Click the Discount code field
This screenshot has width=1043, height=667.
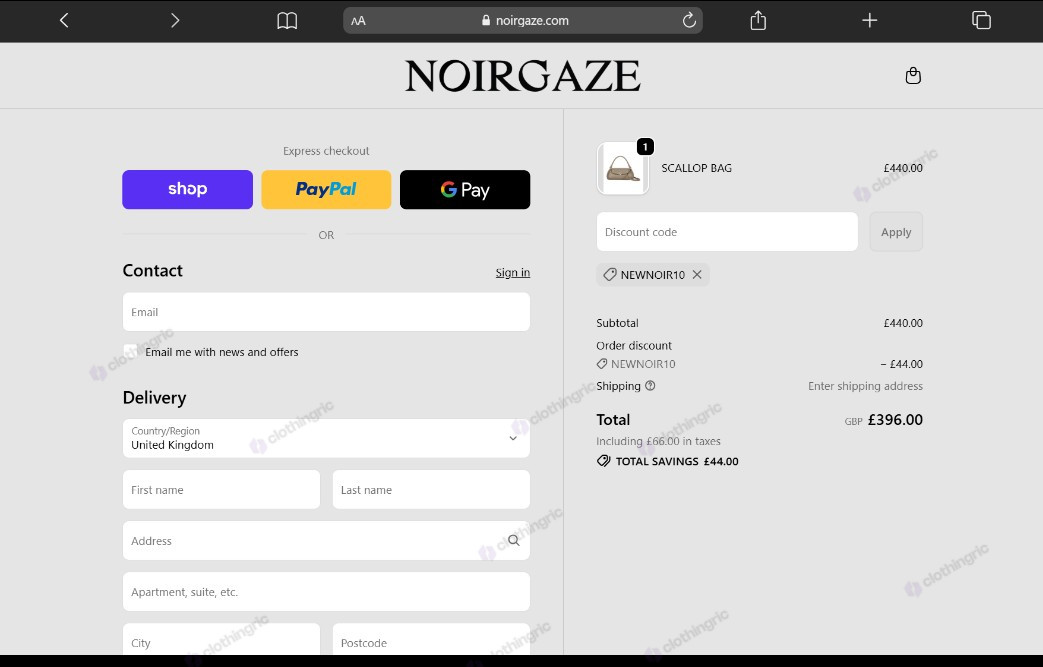(x=727, y=232)
